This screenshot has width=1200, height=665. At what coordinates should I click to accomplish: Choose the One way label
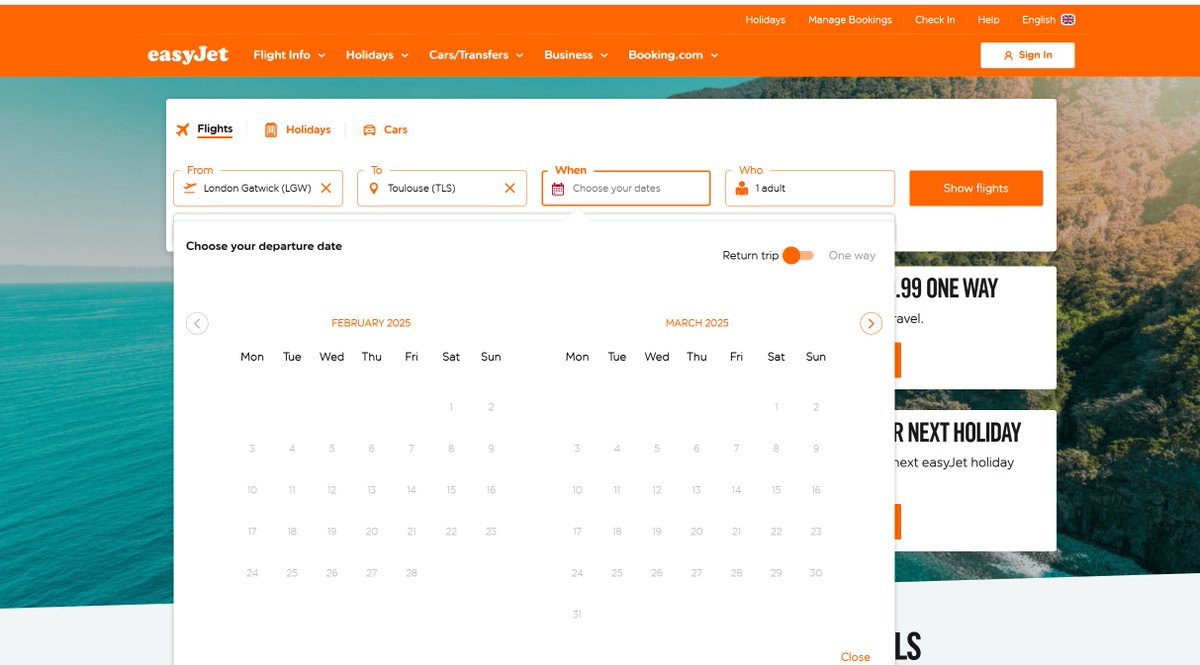(x=852, y=255)
